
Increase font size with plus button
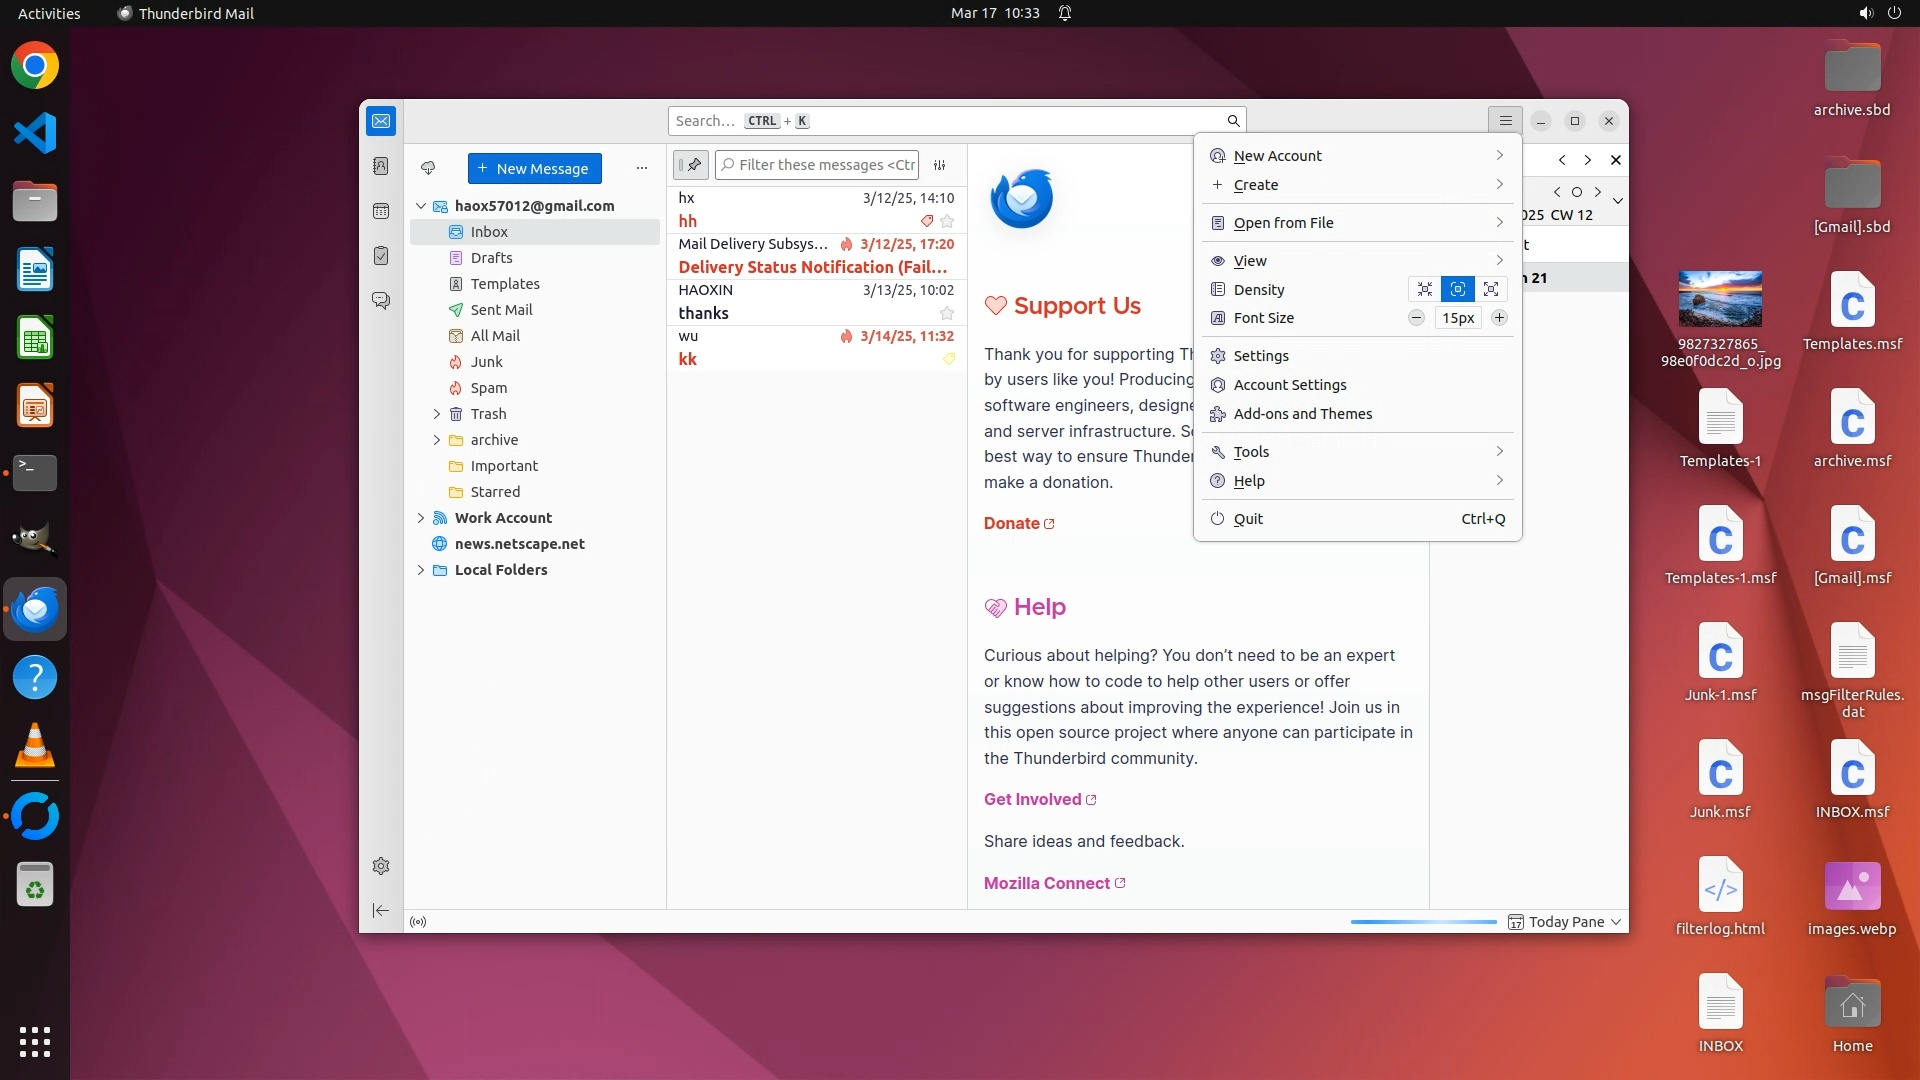click(1499, 318)
